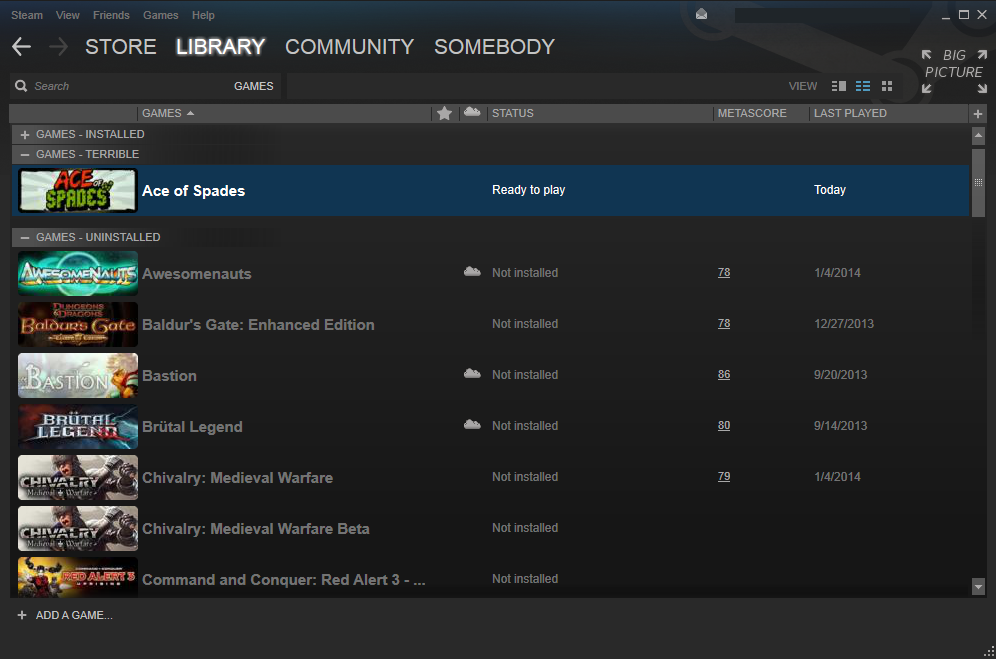This screenshot has width=996, height=659.
Task: Click Brütal Legend date 9/14/2013
Action: click(x=840, y=425)
